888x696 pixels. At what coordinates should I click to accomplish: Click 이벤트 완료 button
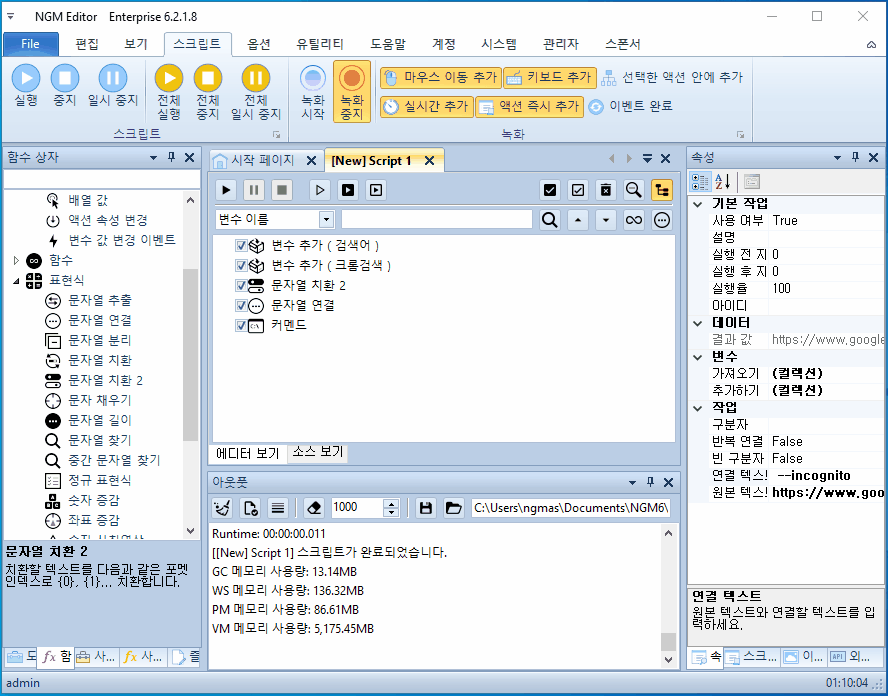pyautogui.click(x=630, y=106)
